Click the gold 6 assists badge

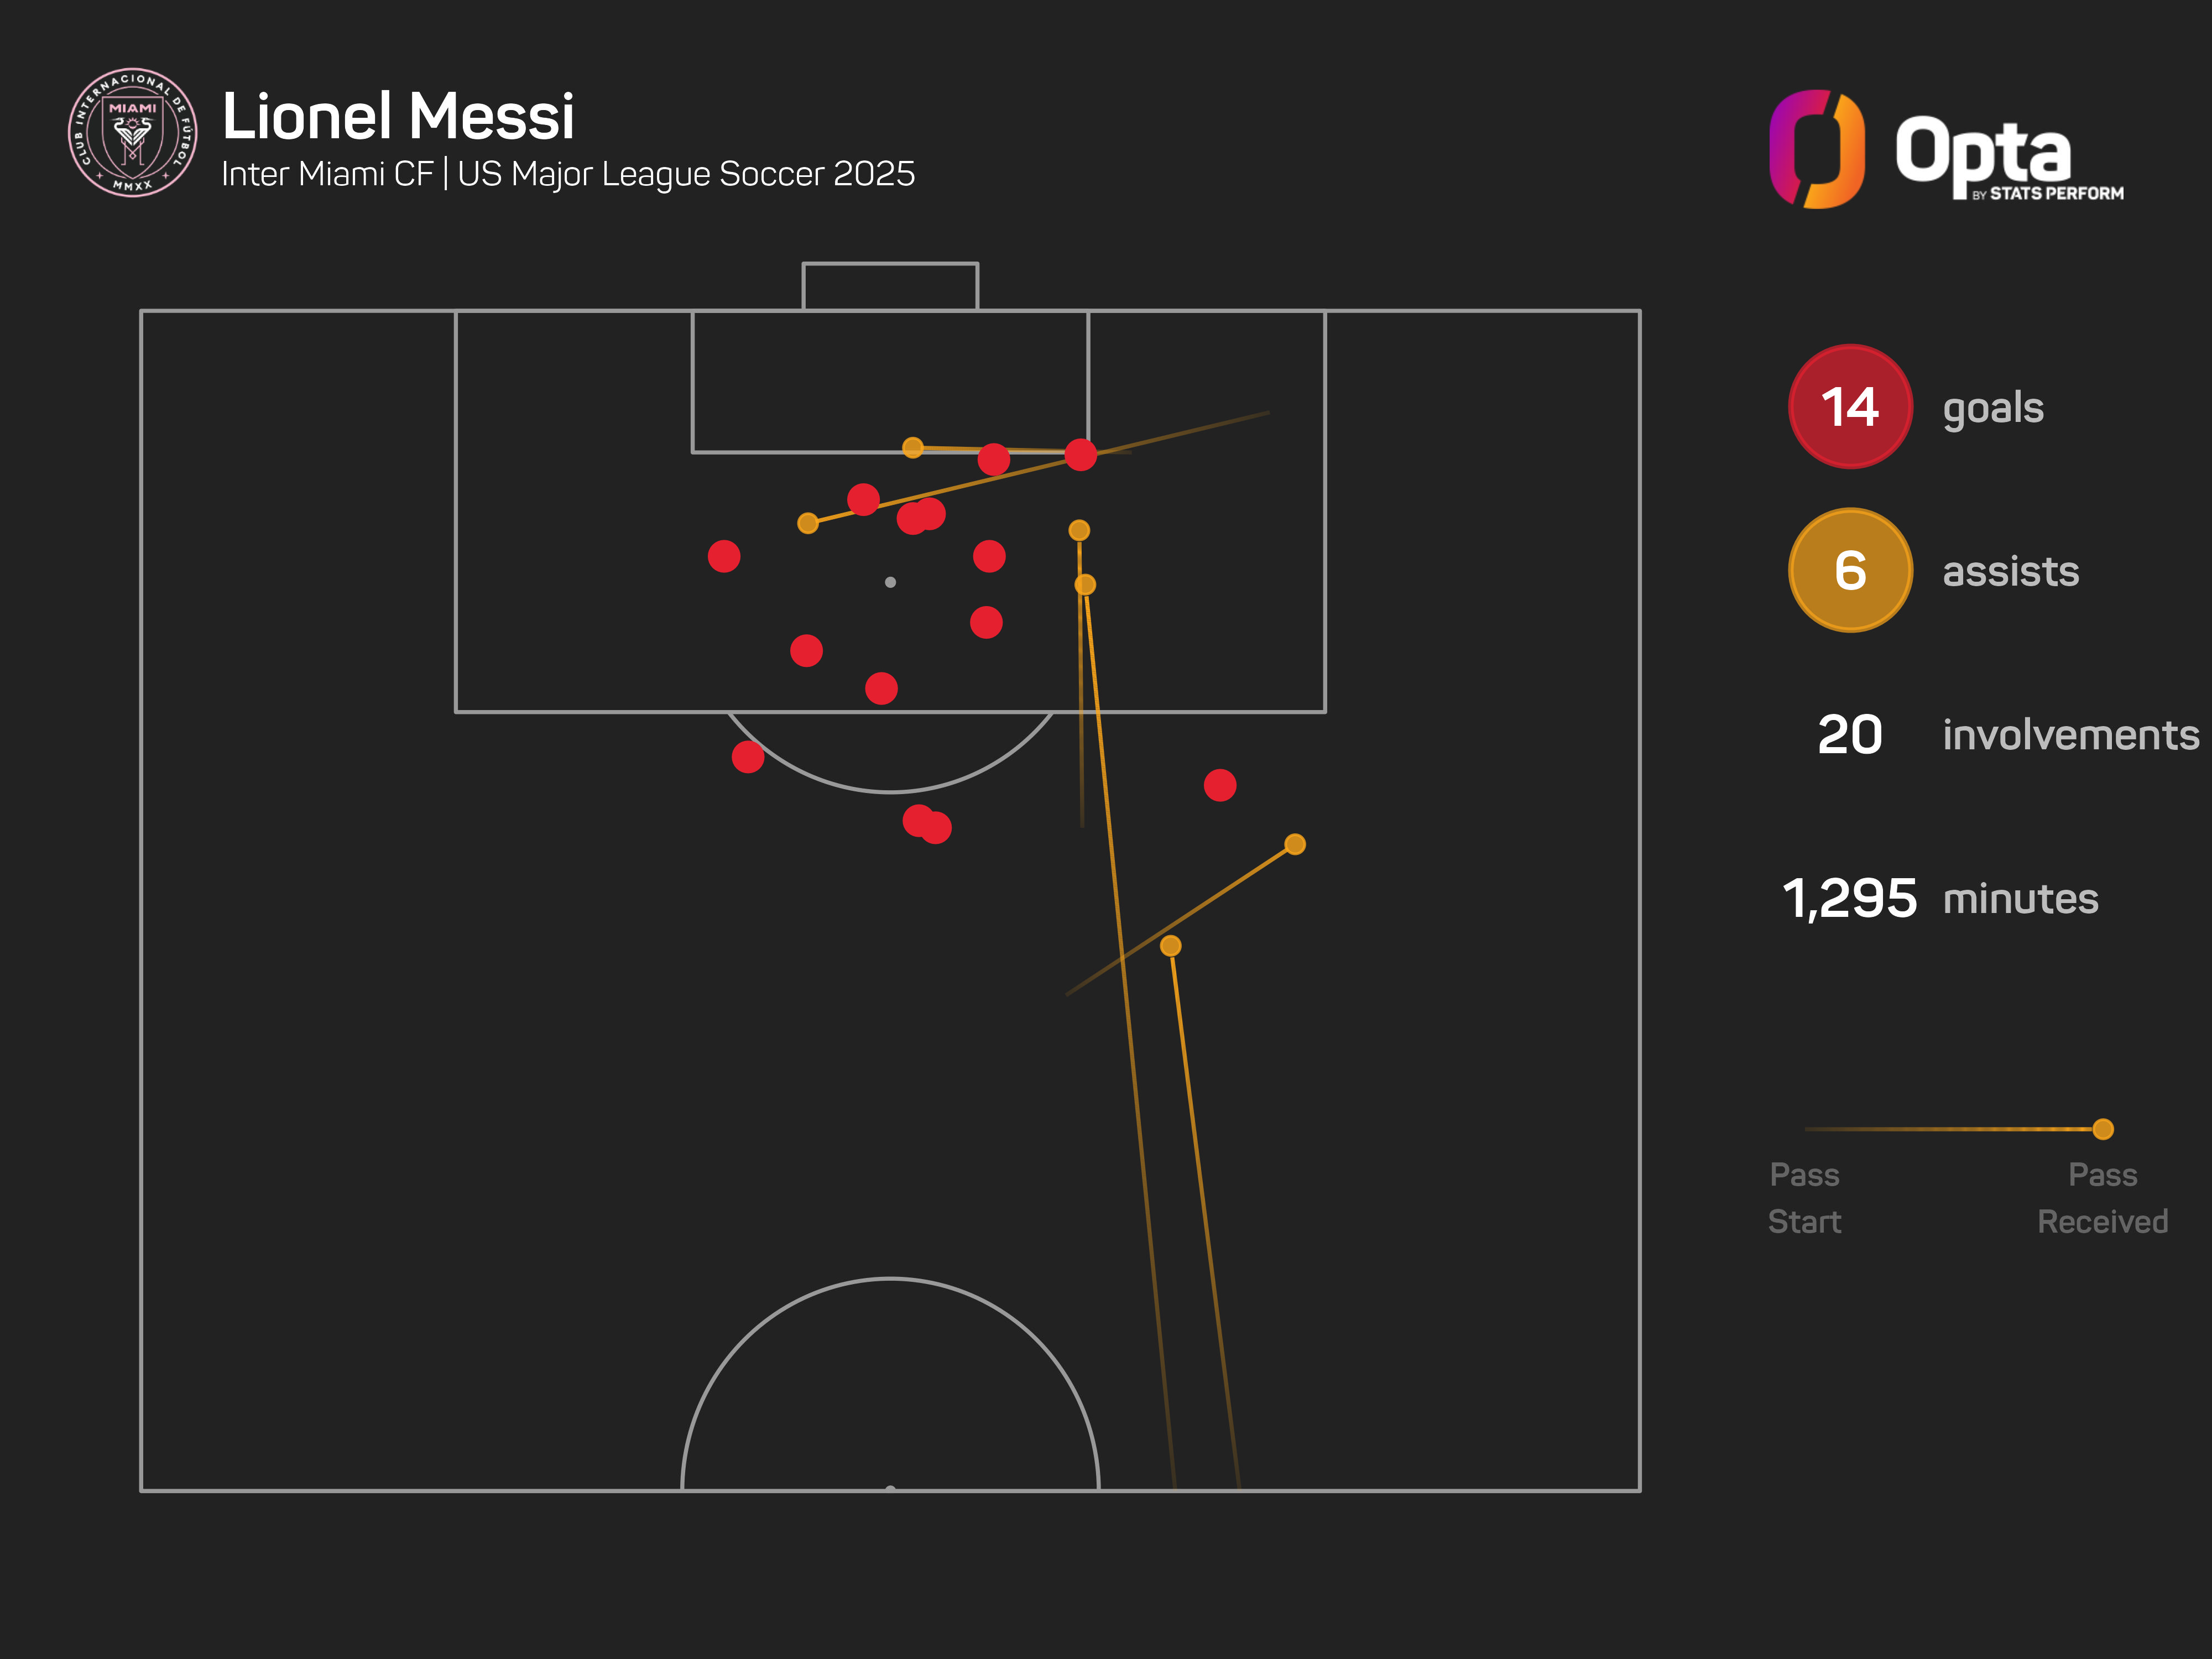1849,570
